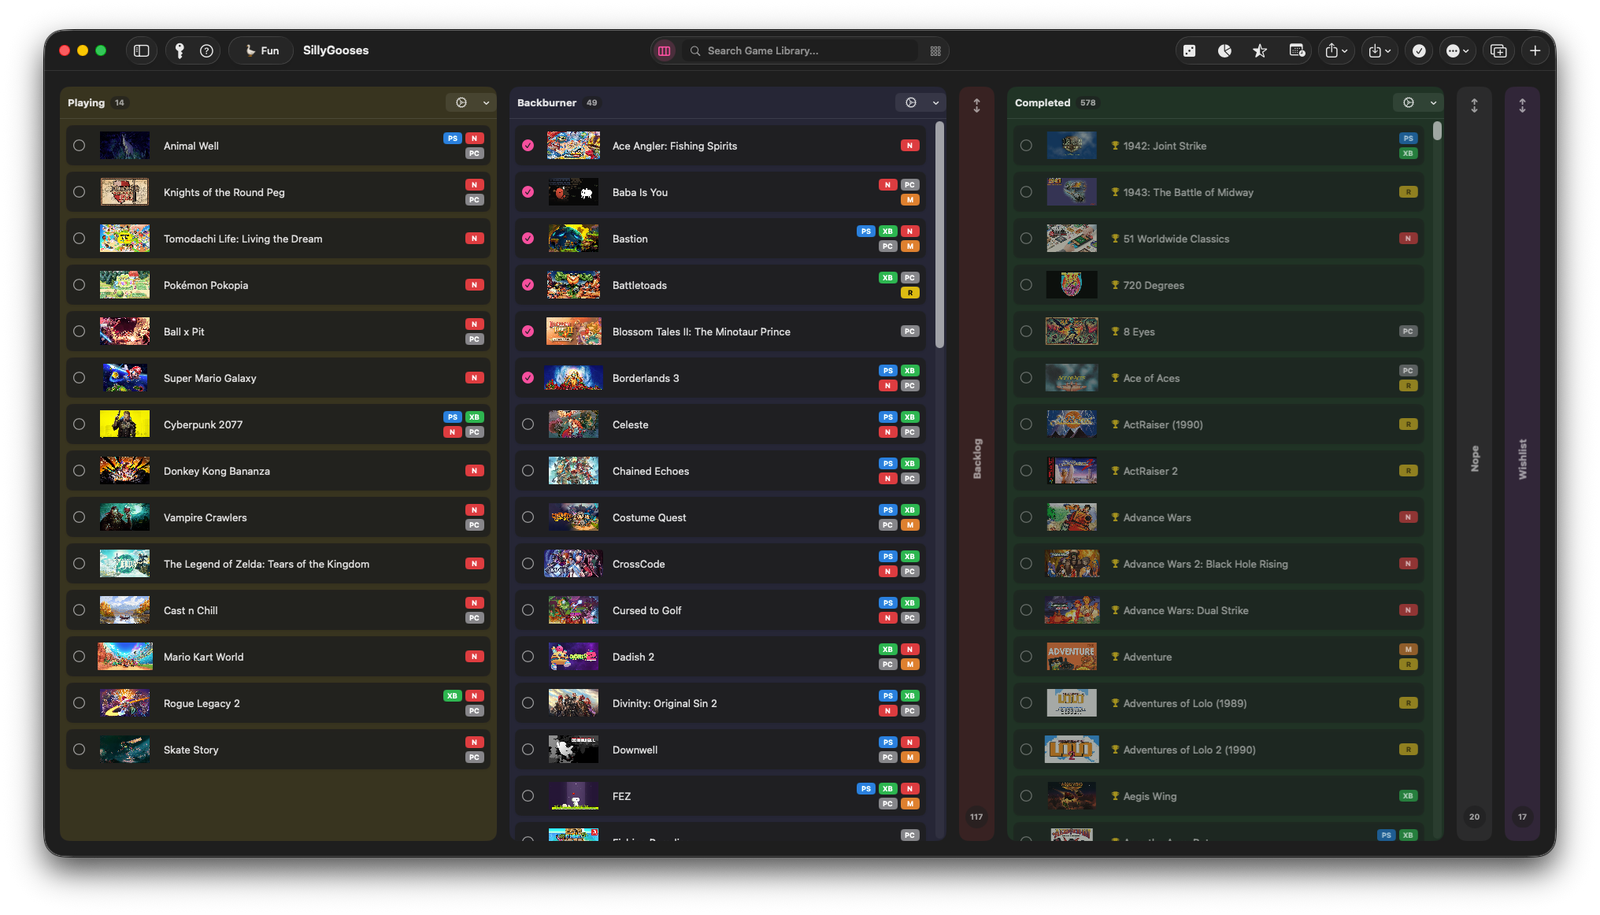Viewport: 1600px width, 915px height.
Task: Toggle the sidebar panel button
Action: (x=141, y=51)
